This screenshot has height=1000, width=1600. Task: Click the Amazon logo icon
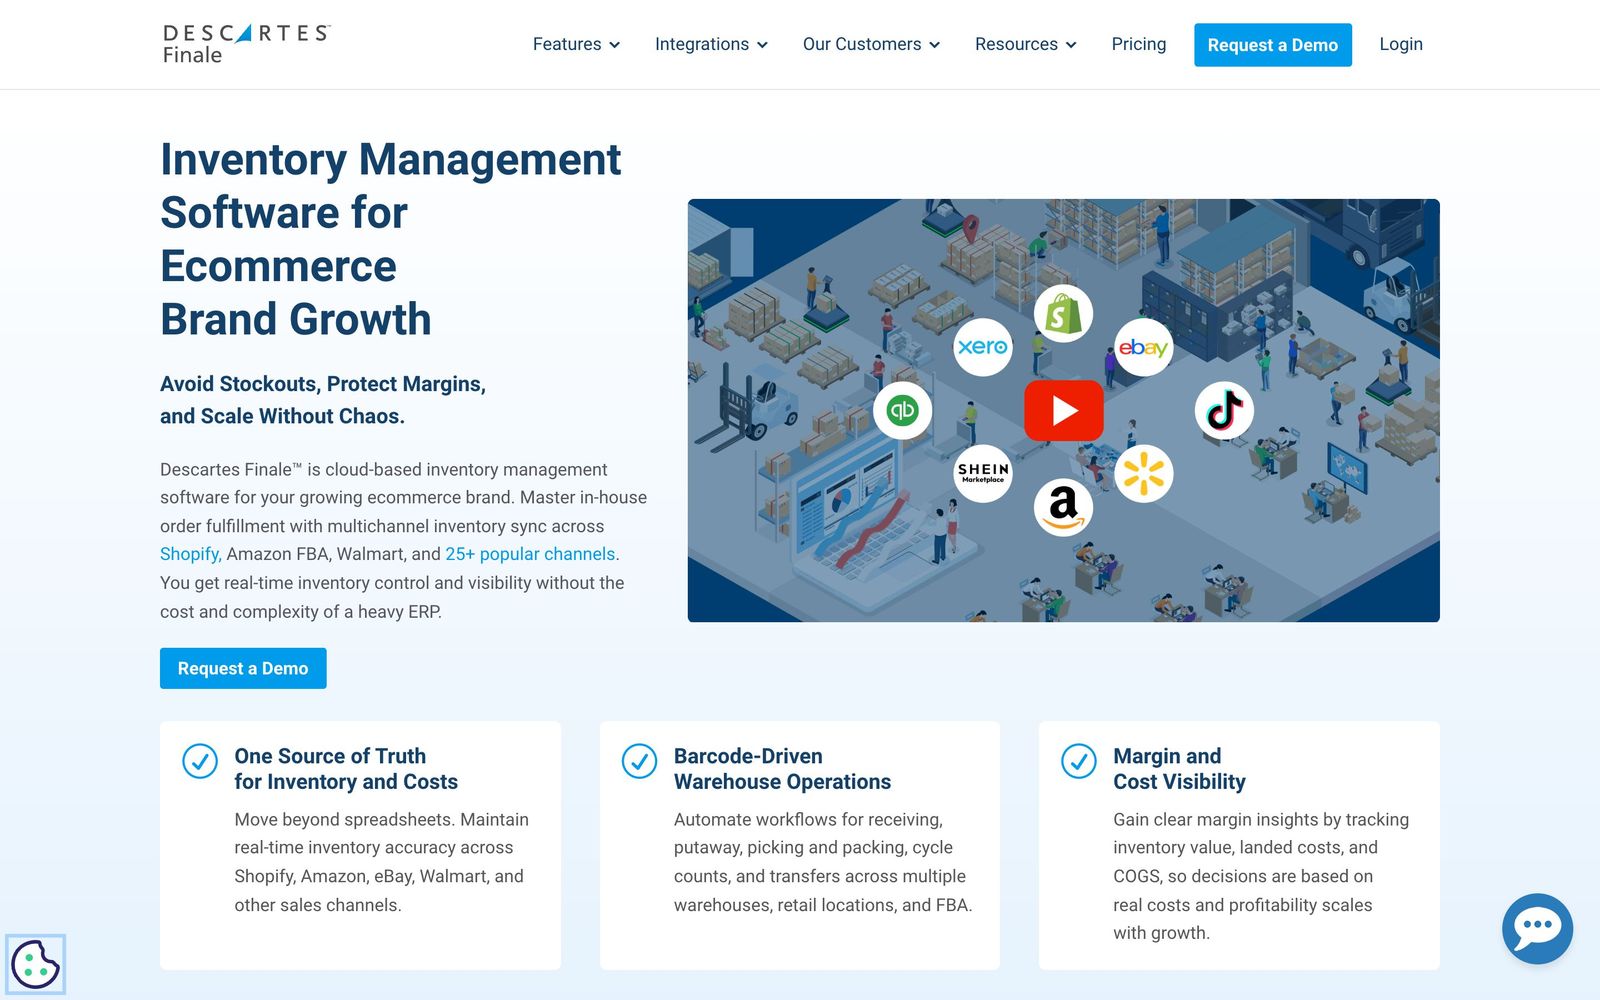(x=1063, y=507)
